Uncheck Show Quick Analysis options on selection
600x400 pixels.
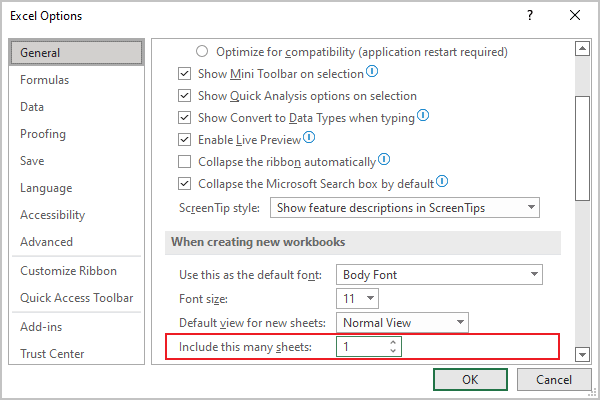[184, 95]
